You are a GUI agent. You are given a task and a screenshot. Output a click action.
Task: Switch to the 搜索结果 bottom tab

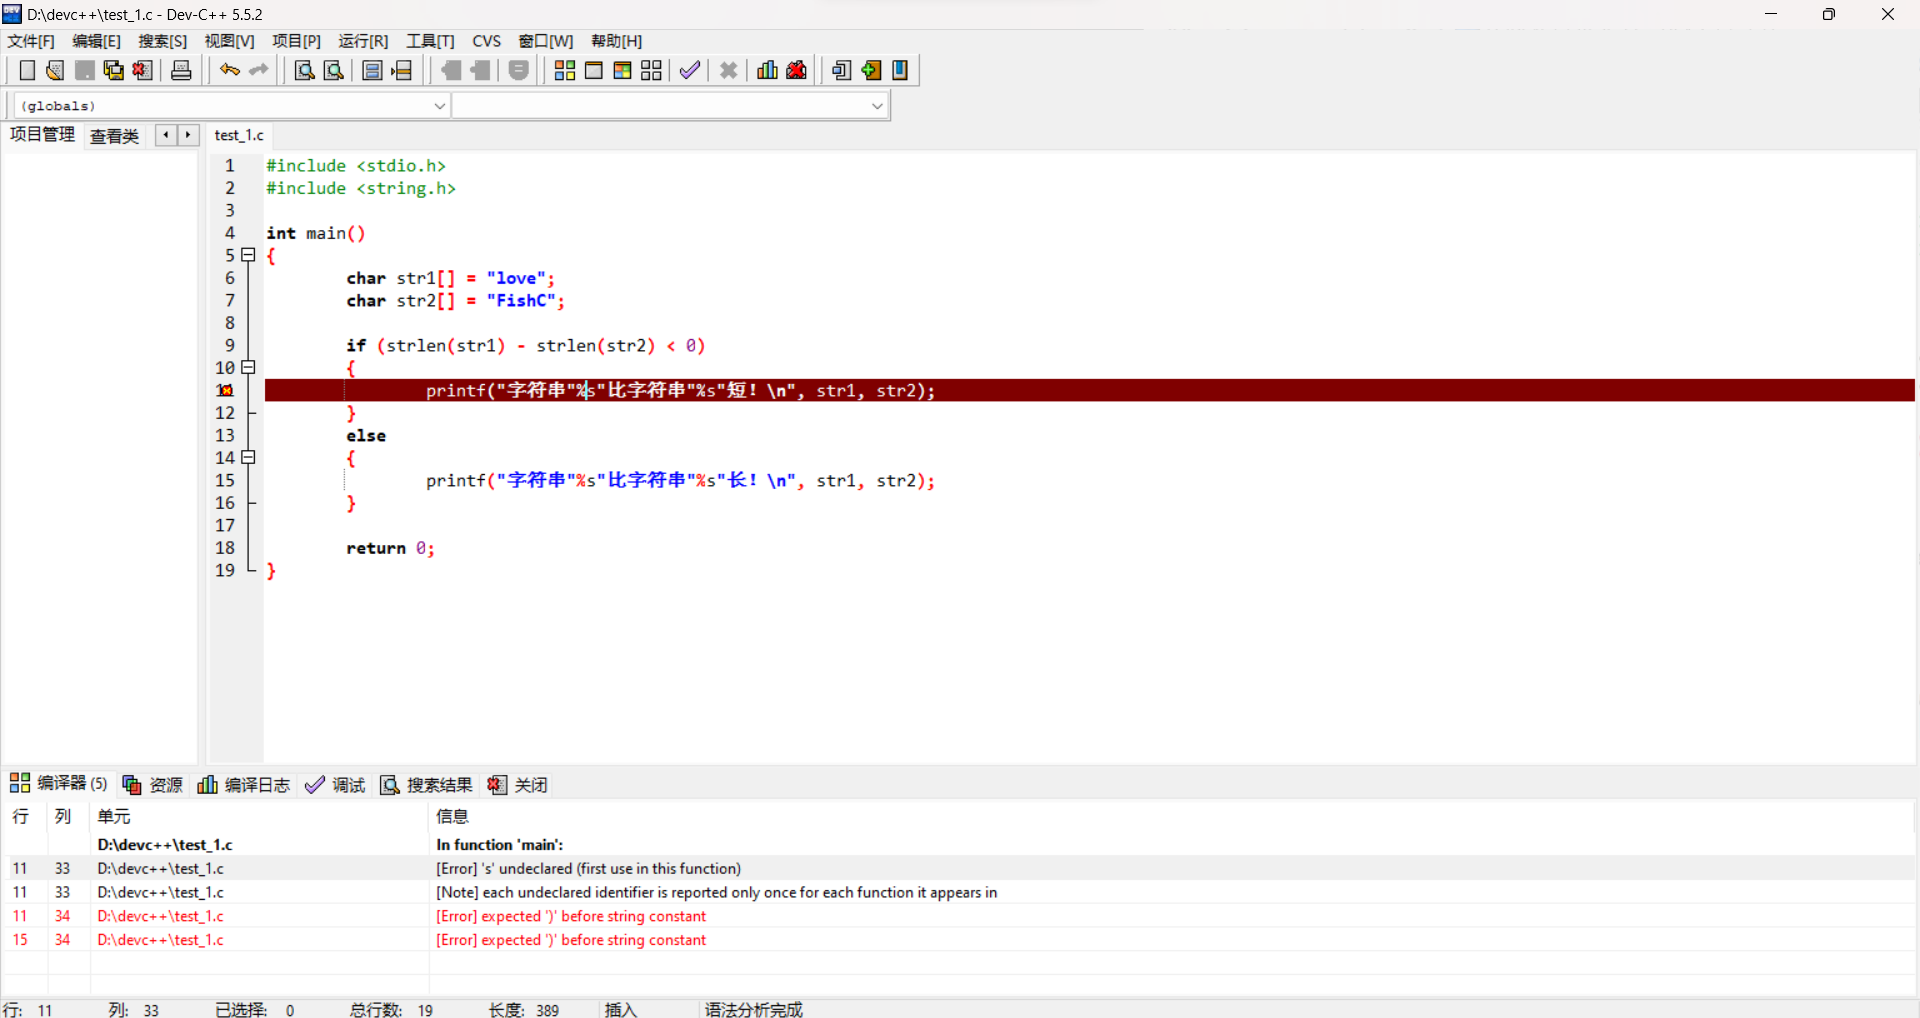[426, 785]
